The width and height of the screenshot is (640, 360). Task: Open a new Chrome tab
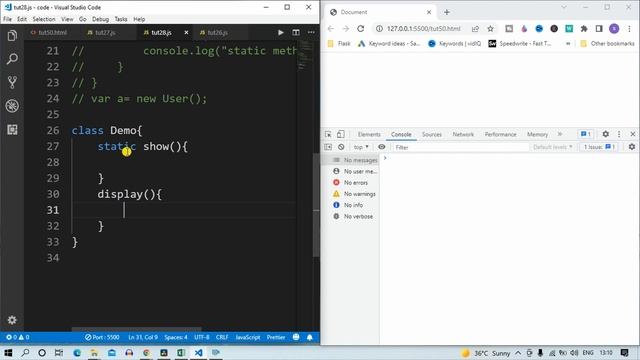(447, 12)
